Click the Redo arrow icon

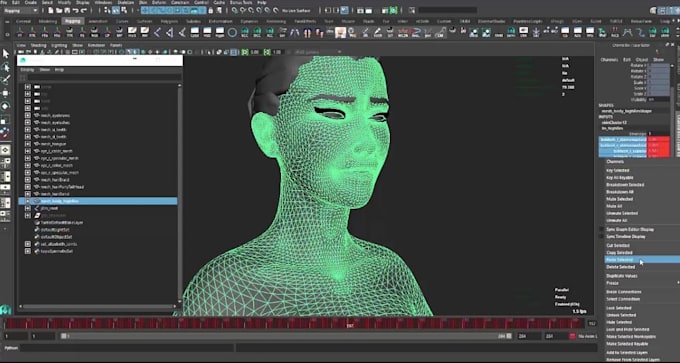point(84,10)
